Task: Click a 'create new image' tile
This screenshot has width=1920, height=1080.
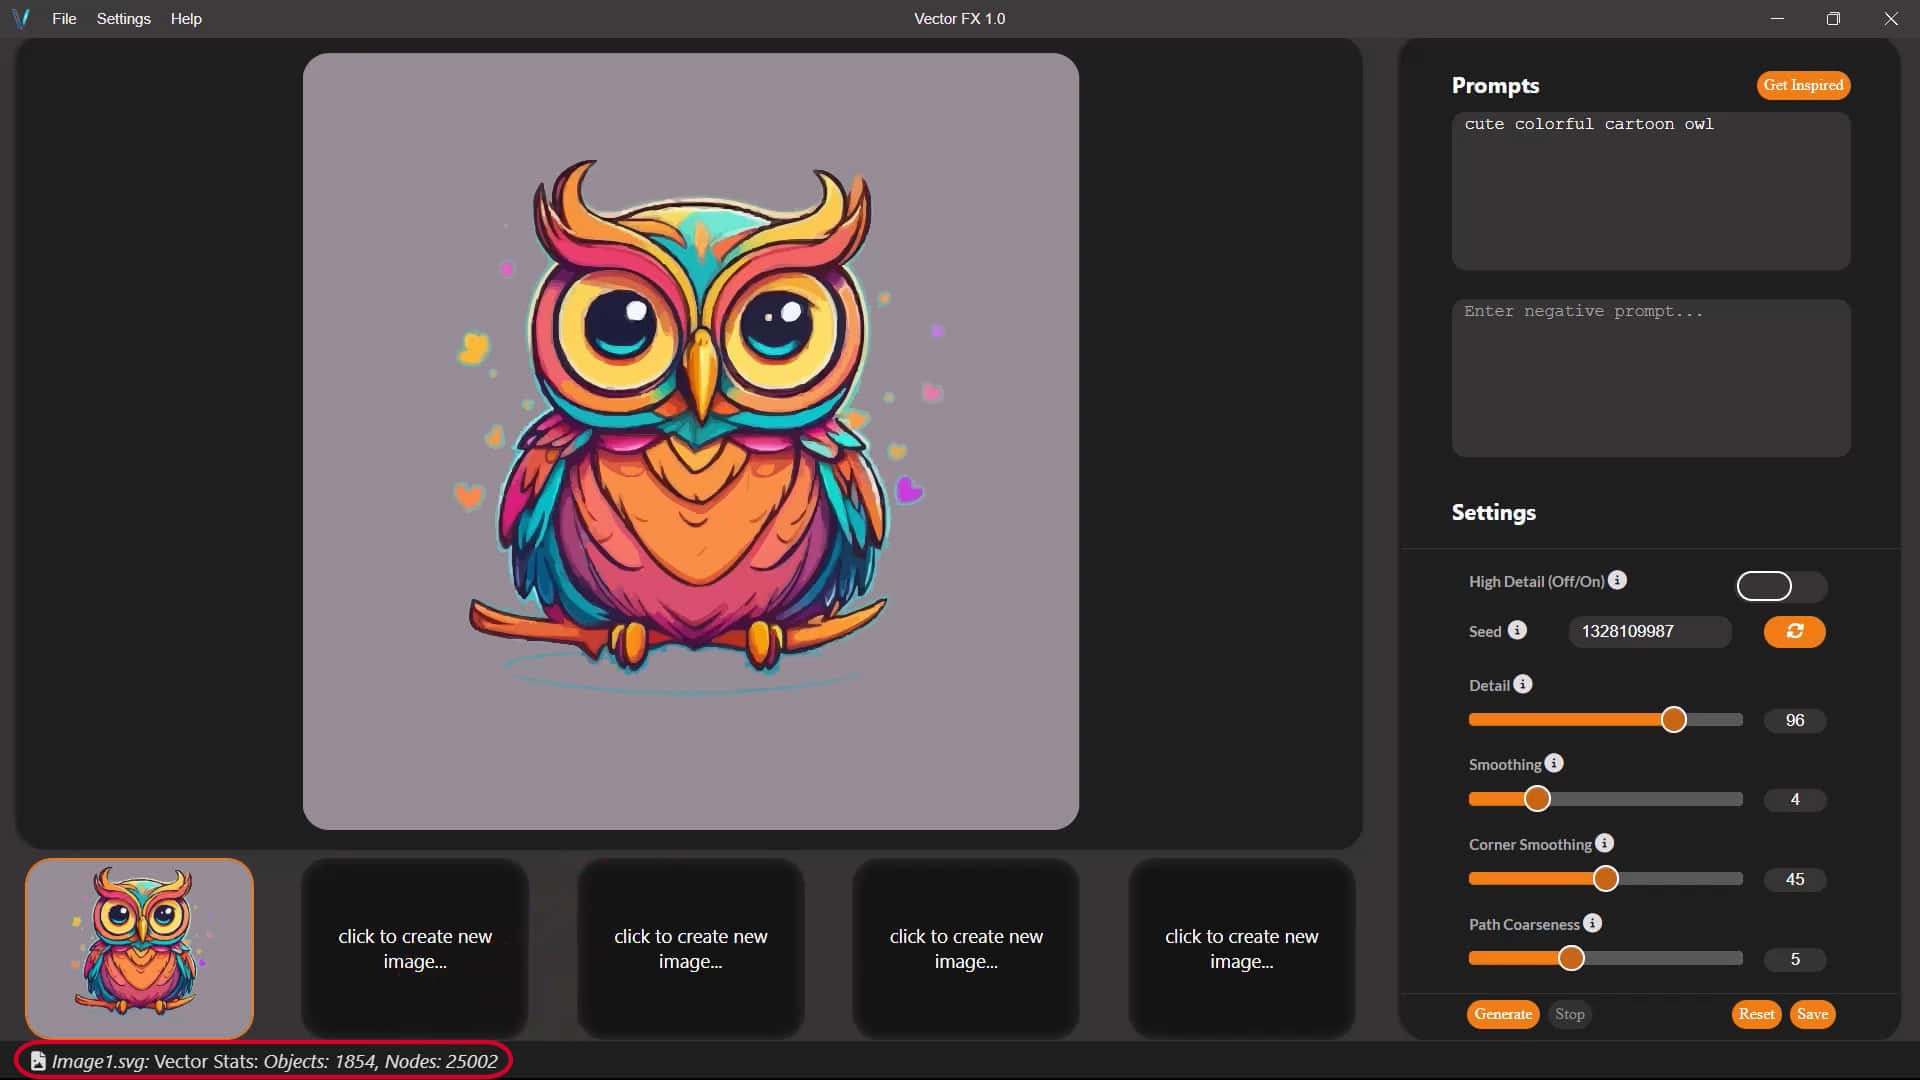Action: (x=414, y=948)
